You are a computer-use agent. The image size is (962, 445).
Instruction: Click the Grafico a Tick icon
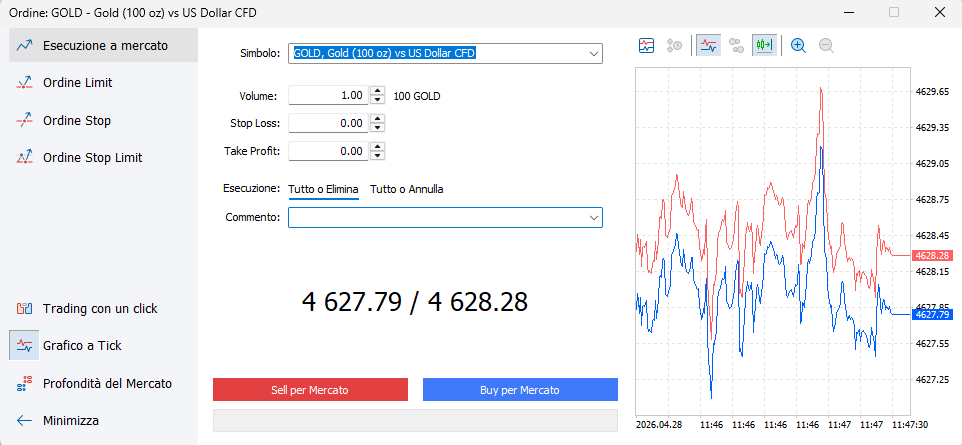click(x=25, y=346)
